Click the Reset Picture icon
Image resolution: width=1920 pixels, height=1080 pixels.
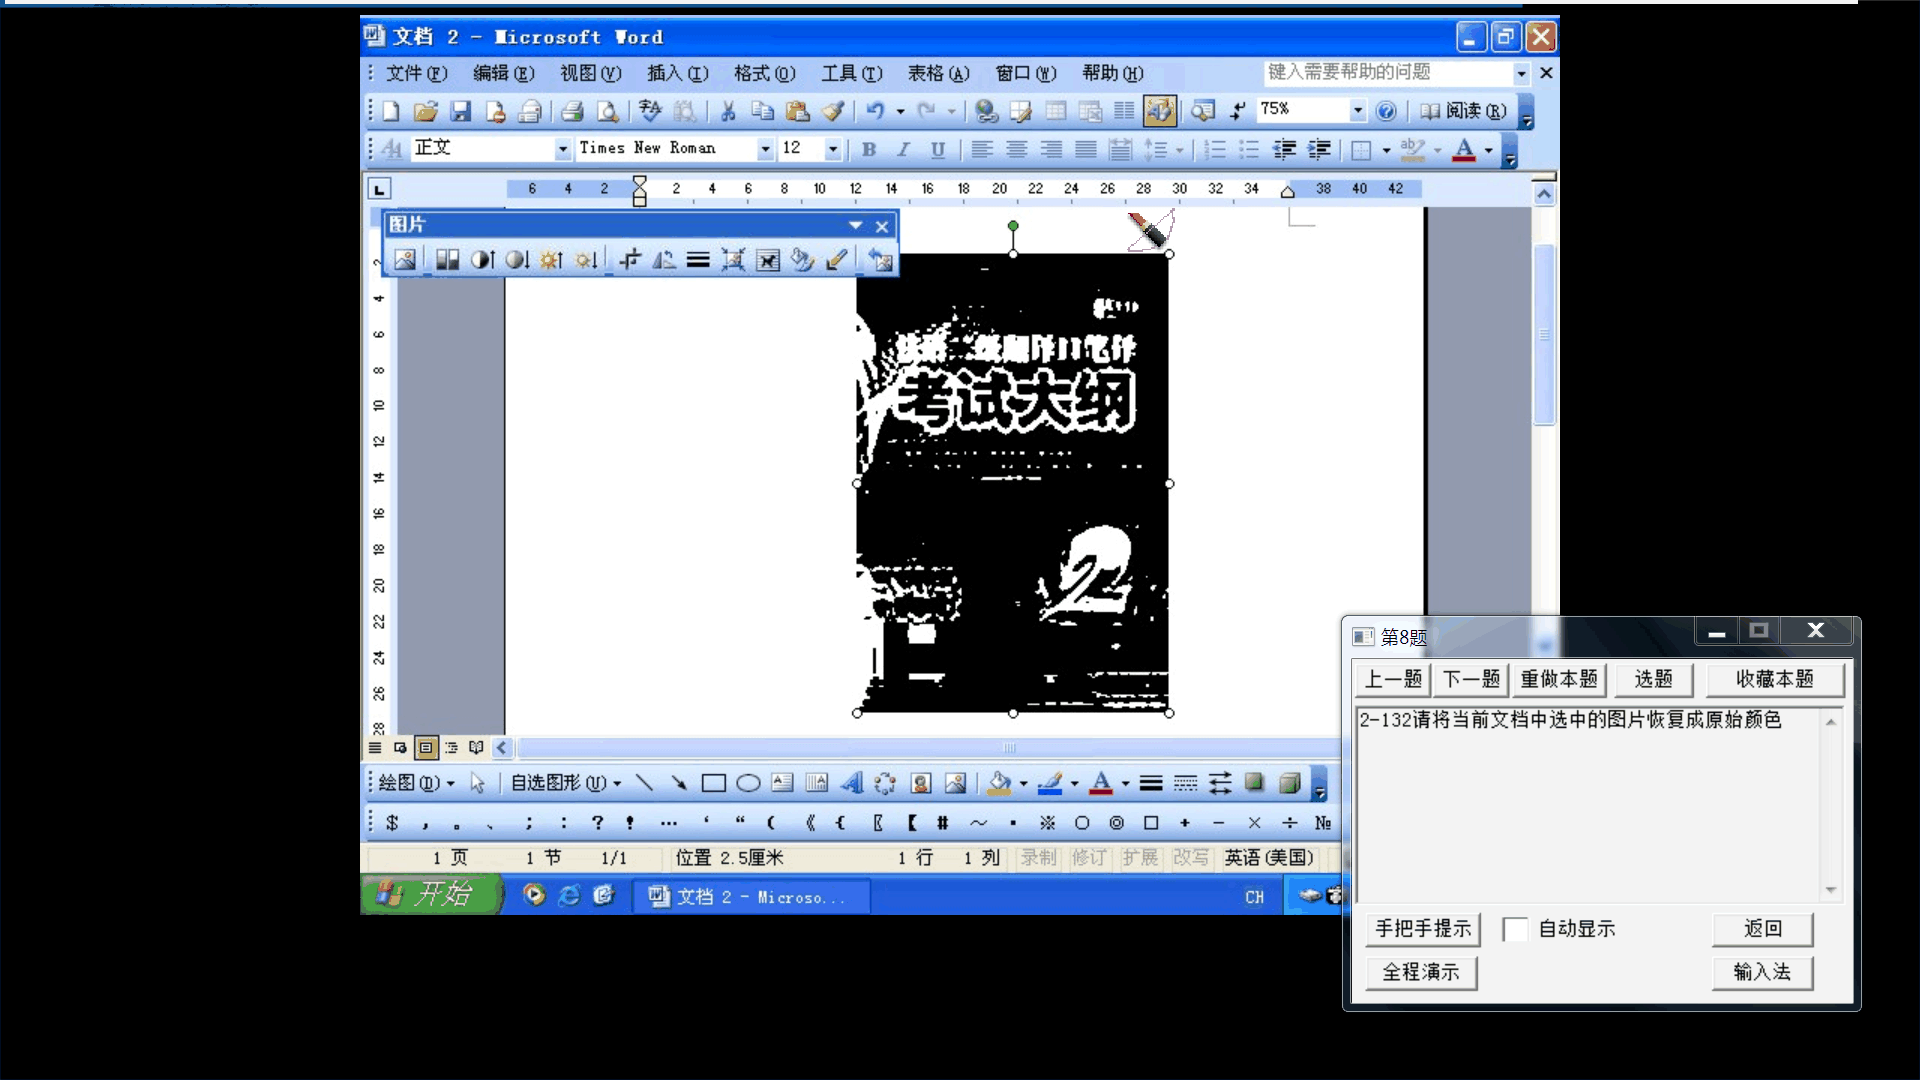click(x=880, y=260)
